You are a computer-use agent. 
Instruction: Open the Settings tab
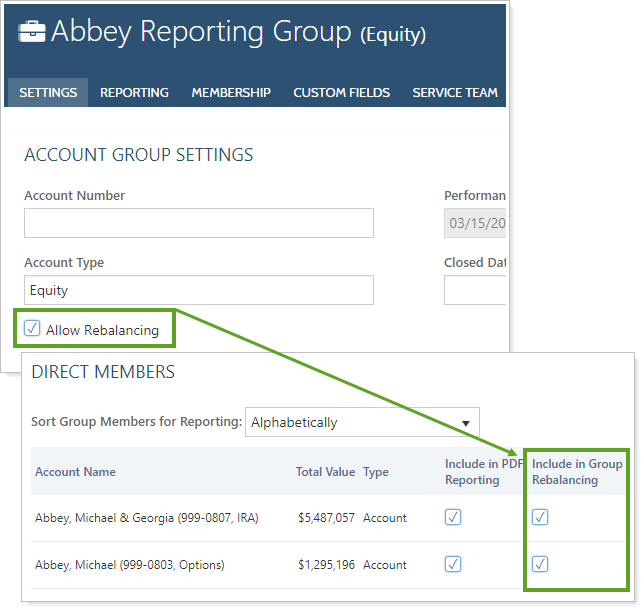click(48, 92)
